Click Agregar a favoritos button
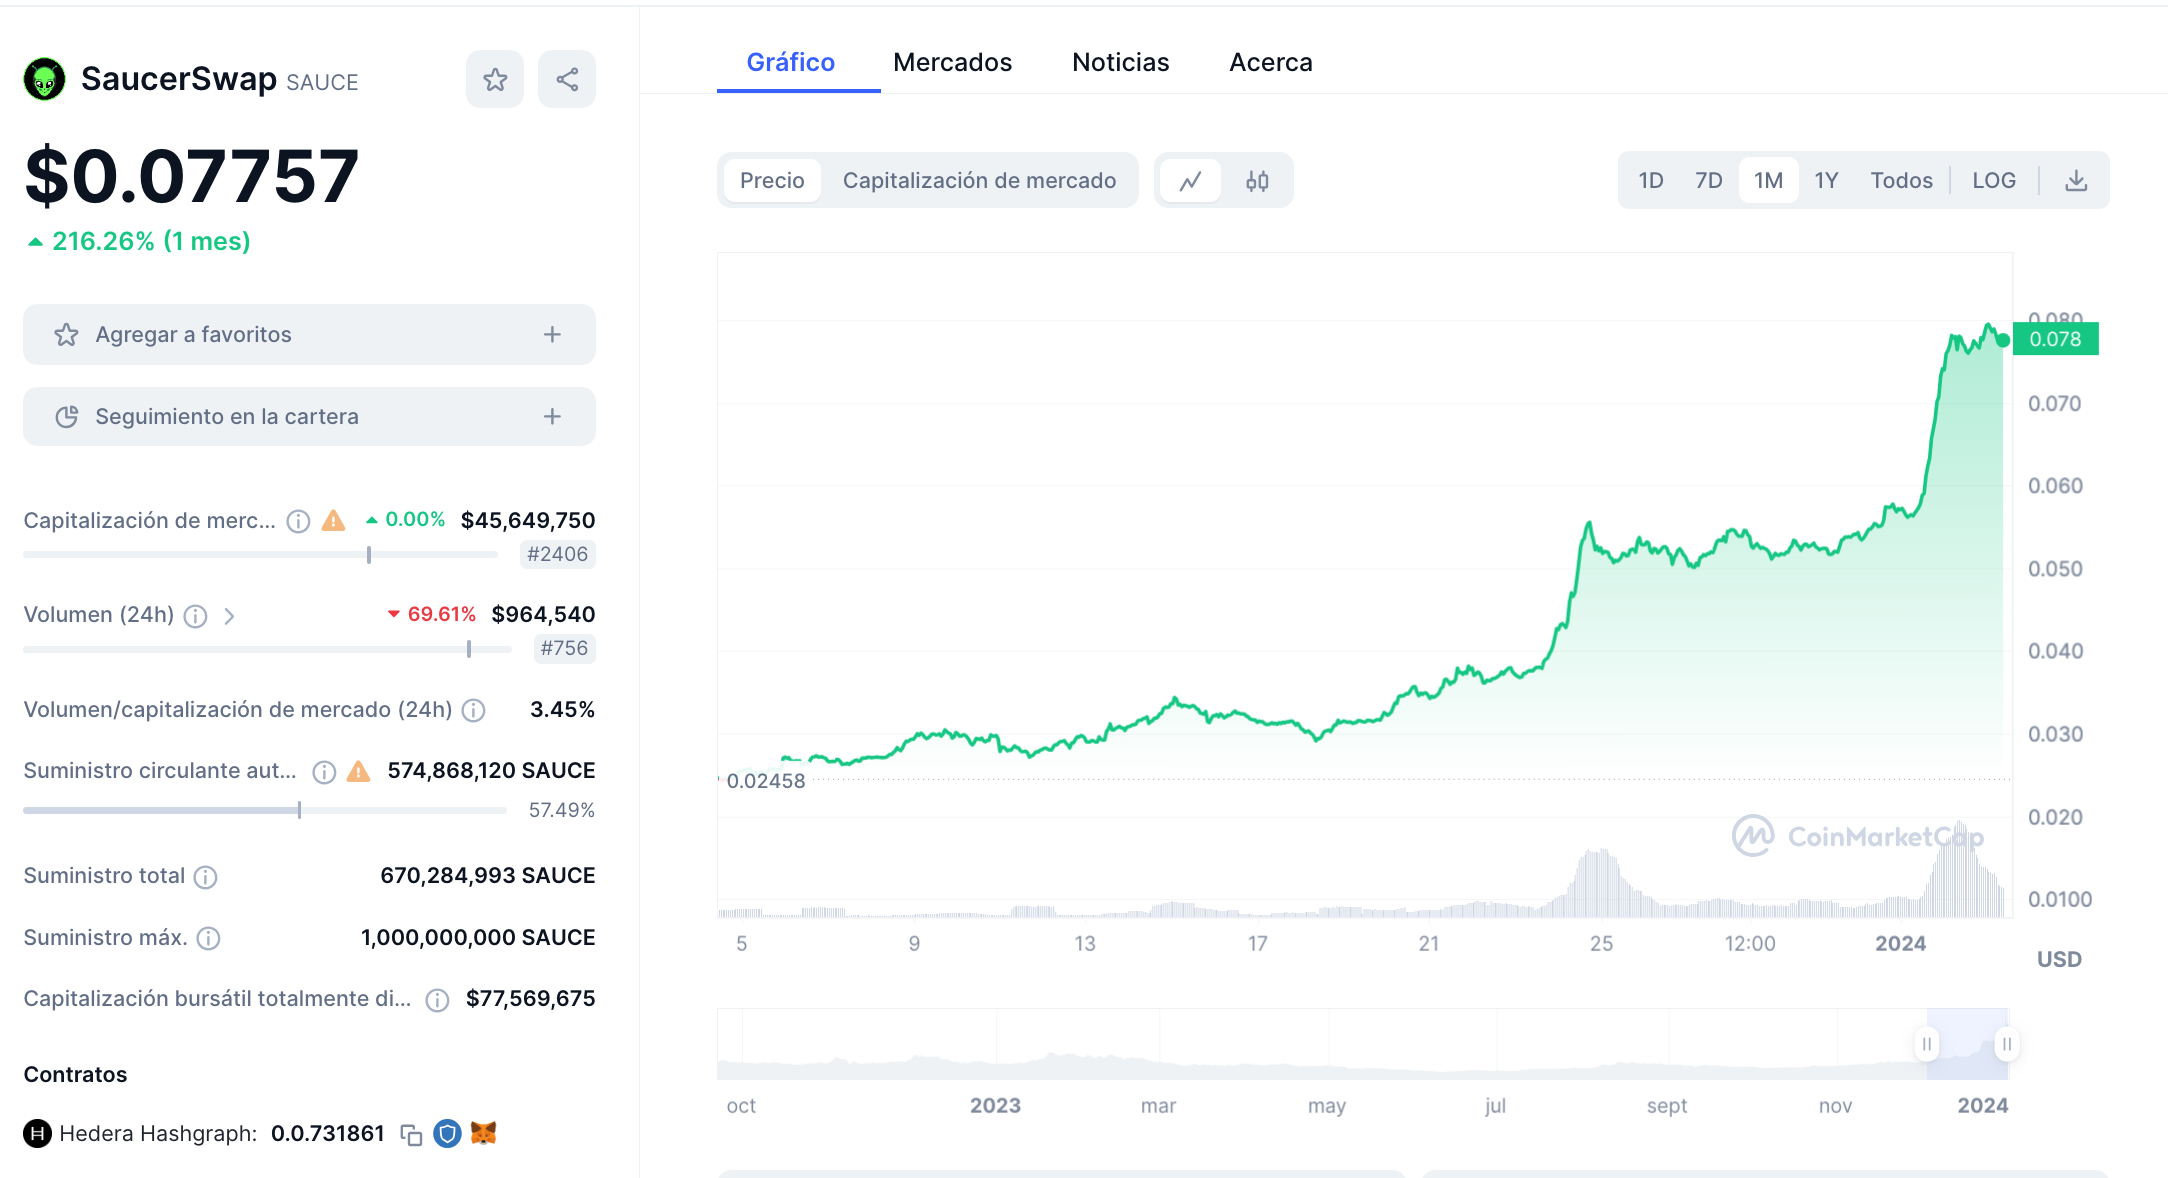This screenshot has width=2168, height=1178. click(309, 335)
